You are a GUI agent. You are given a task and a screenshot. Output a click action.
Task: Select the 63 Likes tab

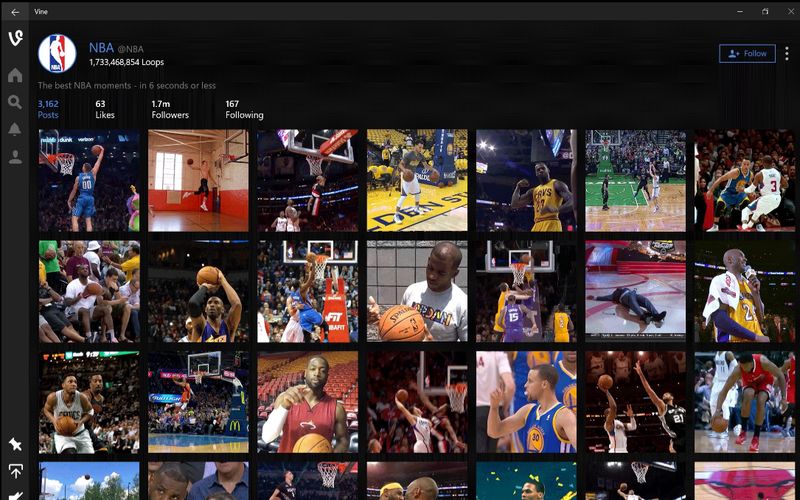point(105,109)
